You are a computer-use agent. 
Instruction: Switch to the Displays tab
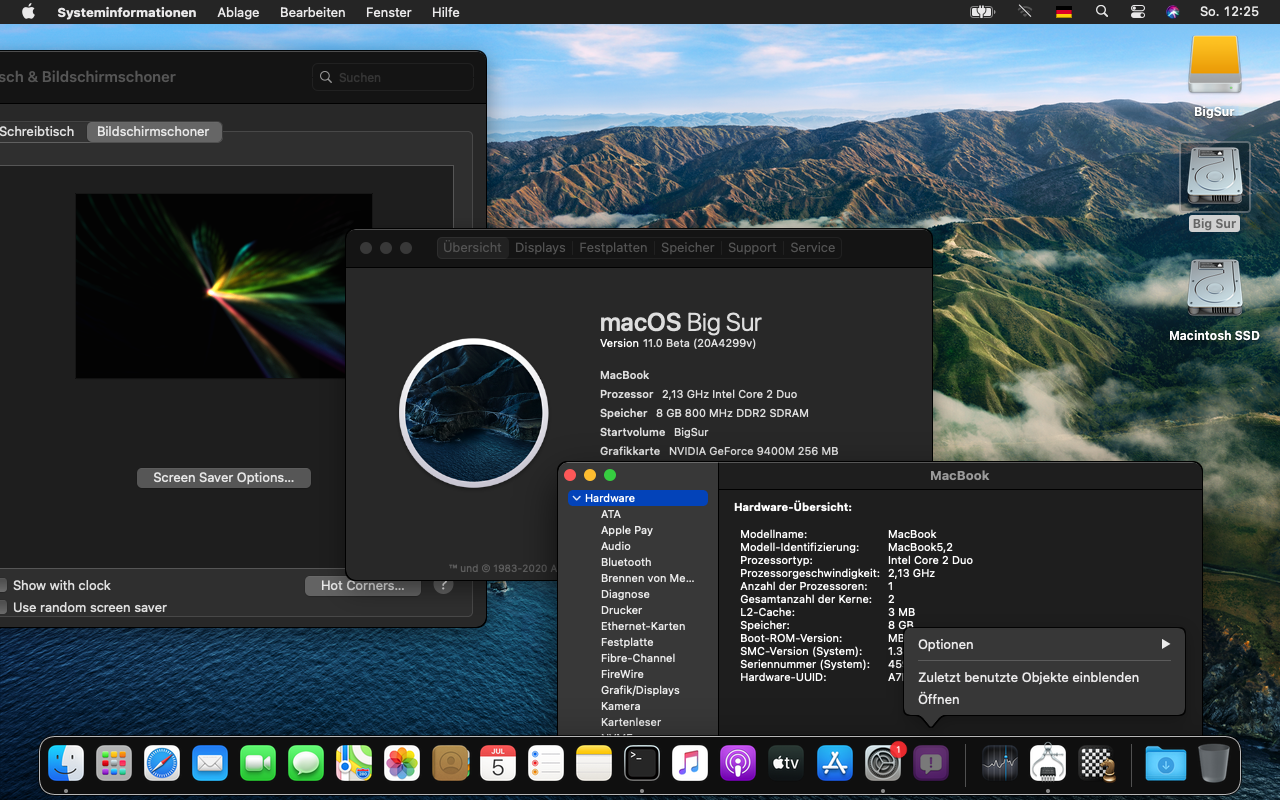pos(540,248)
